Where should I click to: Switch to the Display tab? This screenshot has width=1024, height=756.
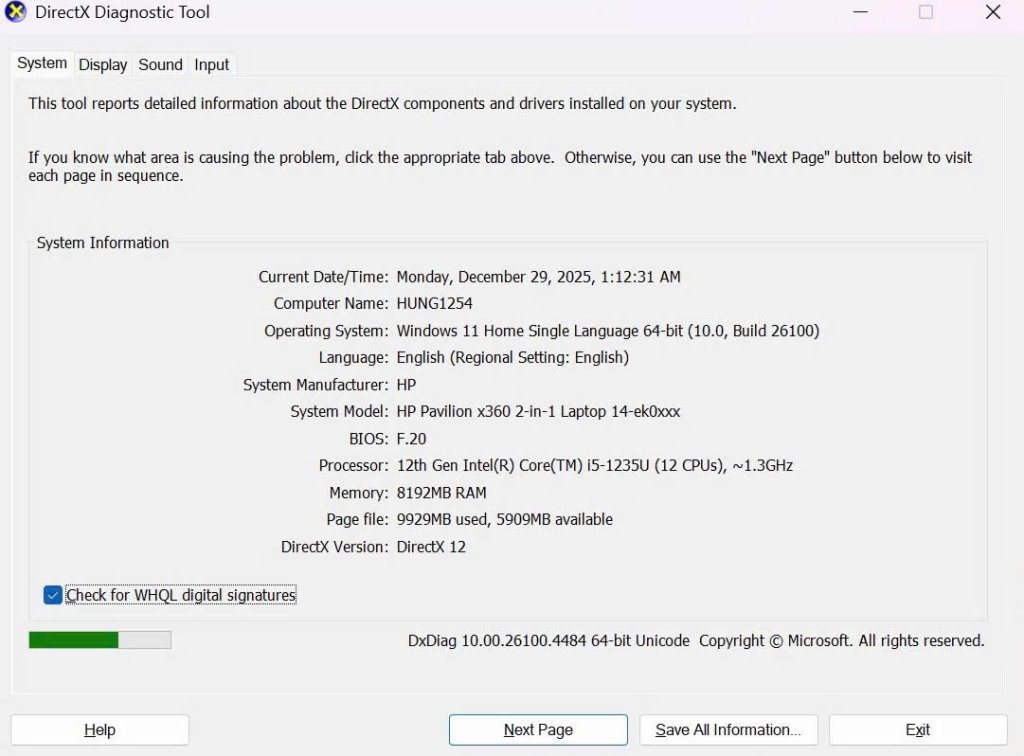(103, 65)
